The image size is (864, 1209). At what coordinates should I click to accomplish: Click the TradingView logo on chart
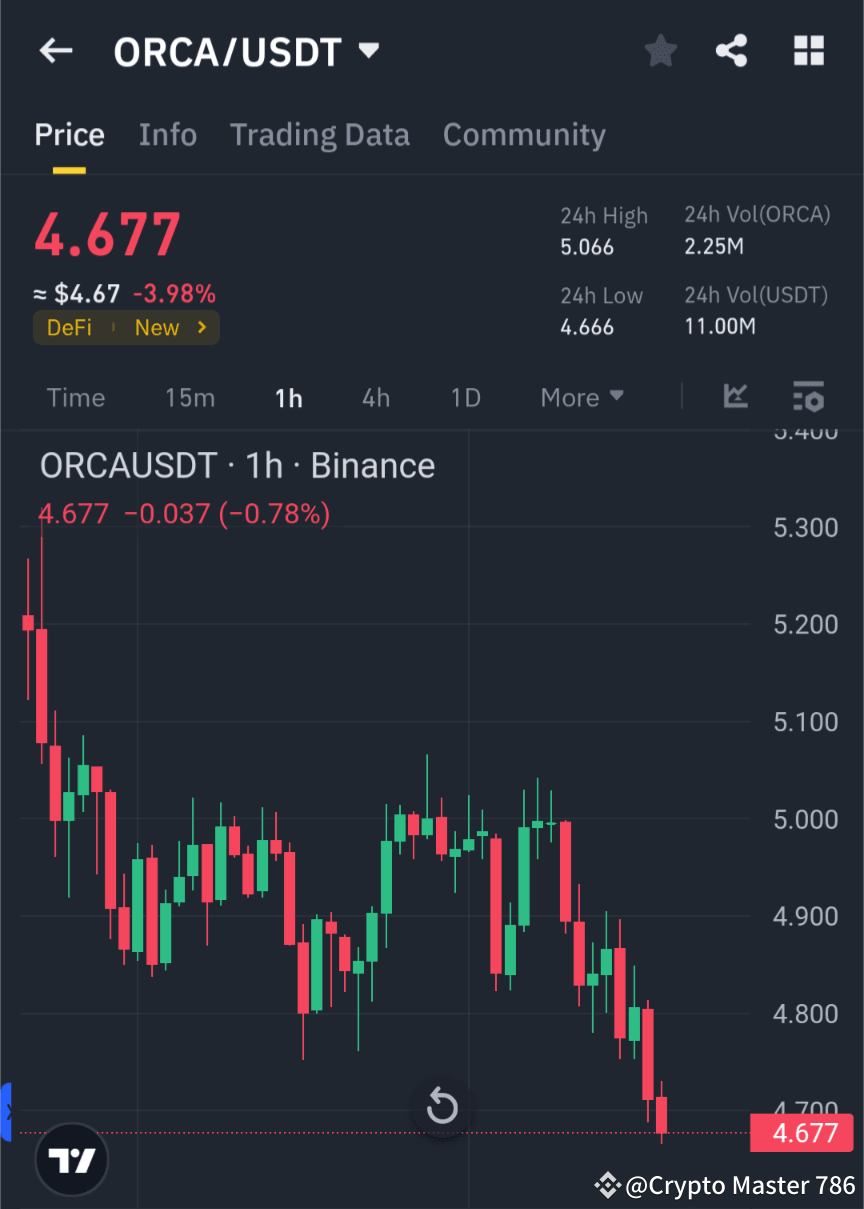(70, 1158)
